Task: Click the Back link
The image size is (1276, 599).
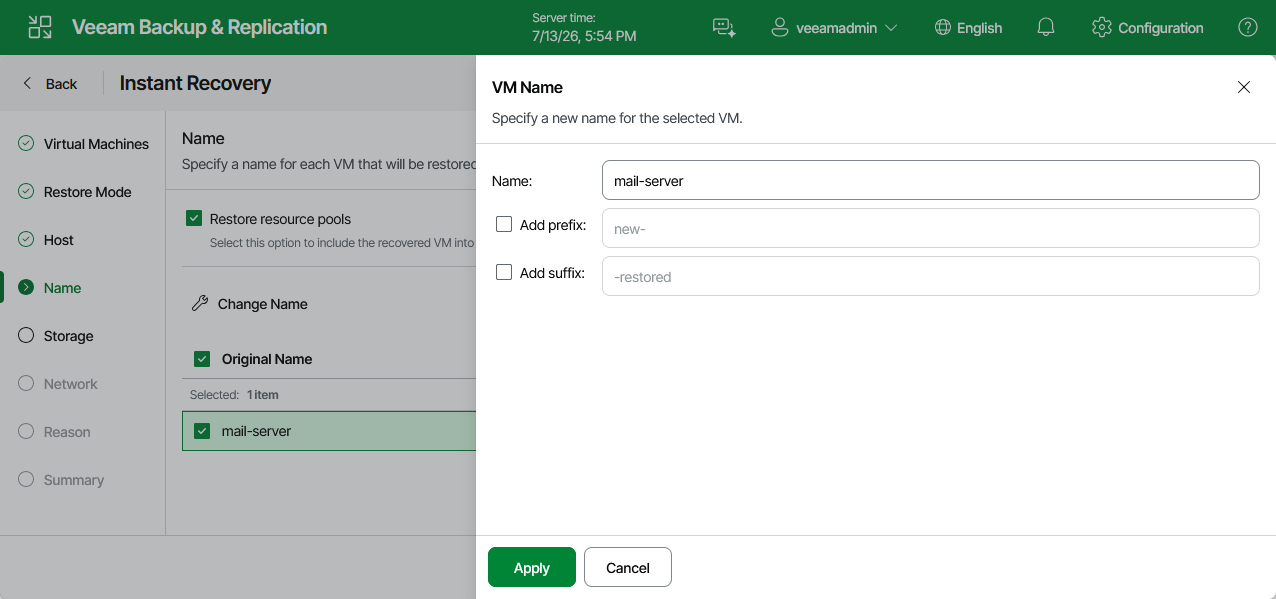Action: 61,84
